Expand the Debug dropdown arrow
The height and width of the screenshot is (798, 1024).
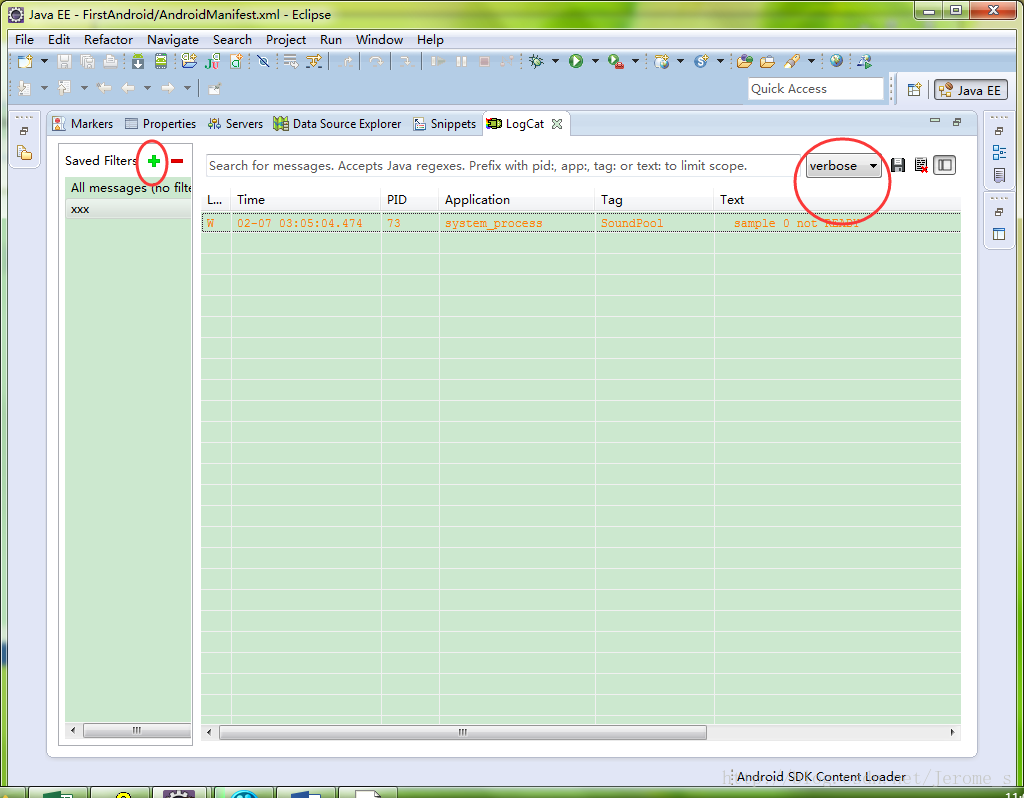tap(555, 61)
